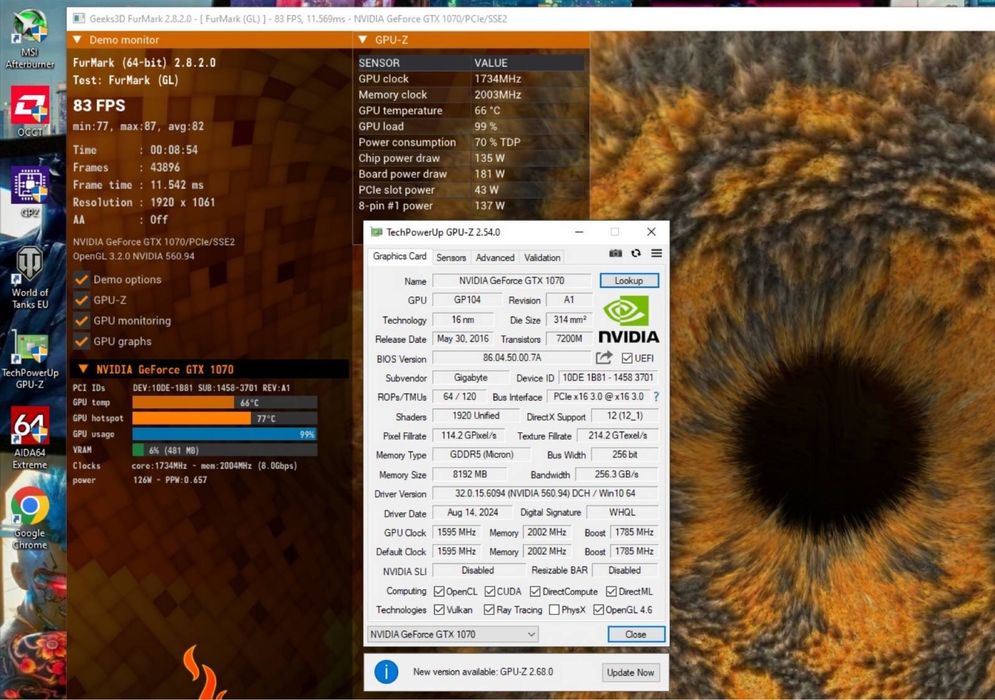The height and width of the screenshot is (700, 995).
Task: Click the GPU temp orange bar
Action: pos(183,402)
